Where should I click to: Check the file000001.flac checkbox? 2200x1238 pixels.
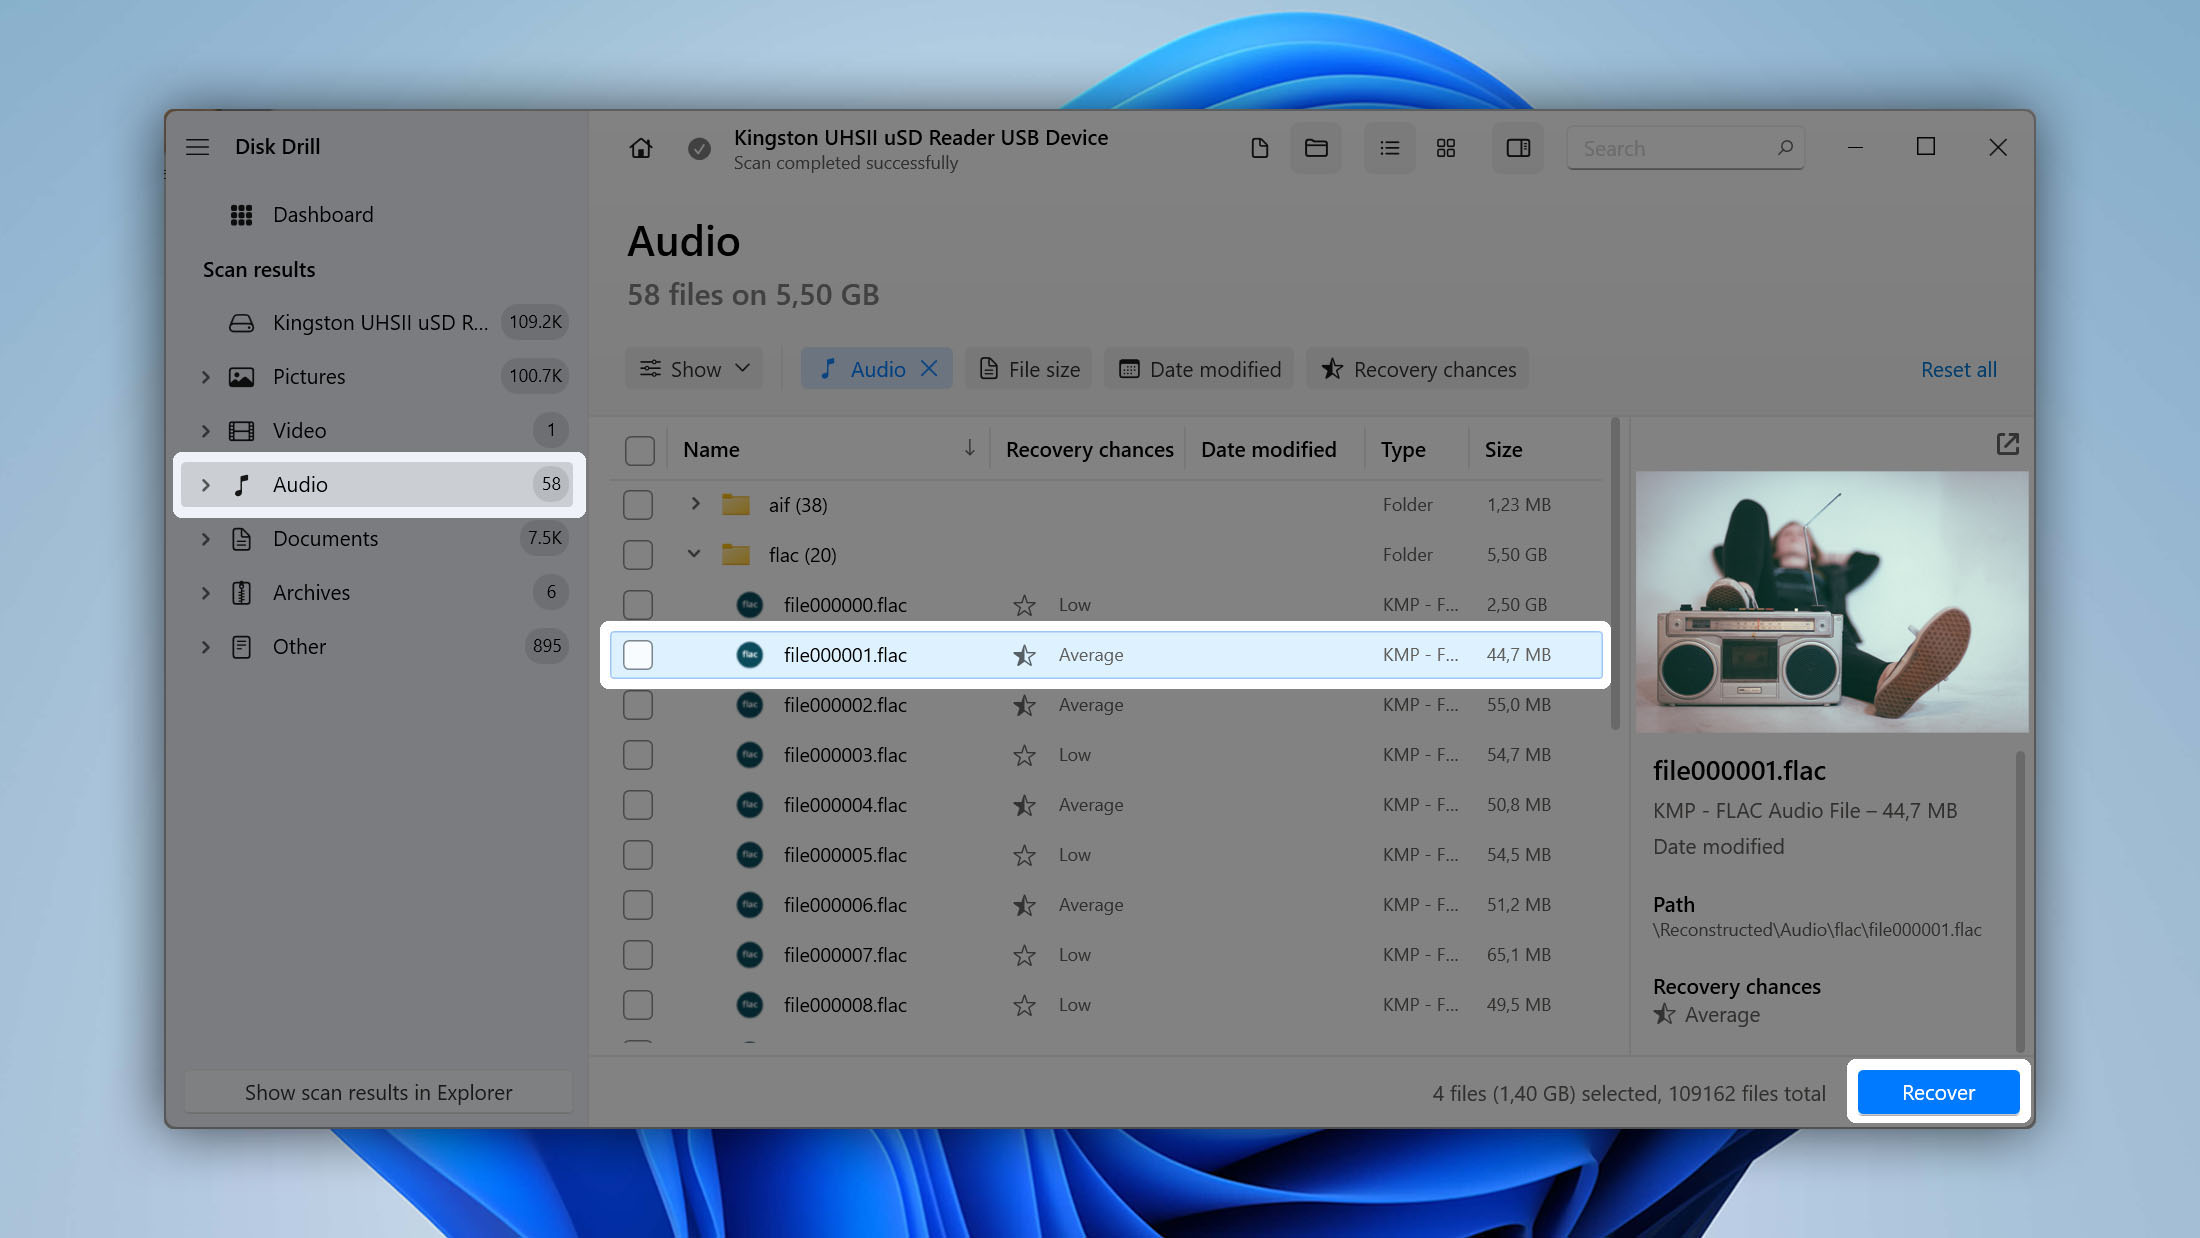pos(638,655)
